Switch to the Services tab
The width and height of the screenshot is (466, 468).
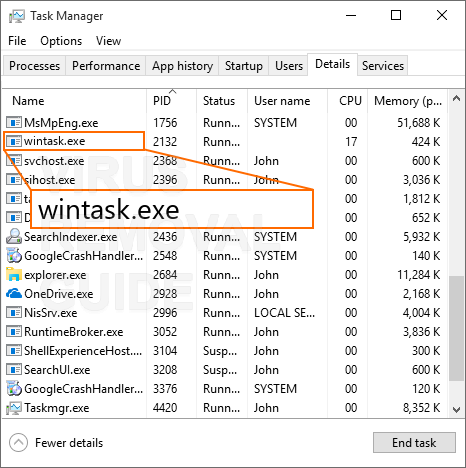pos(383,66)
